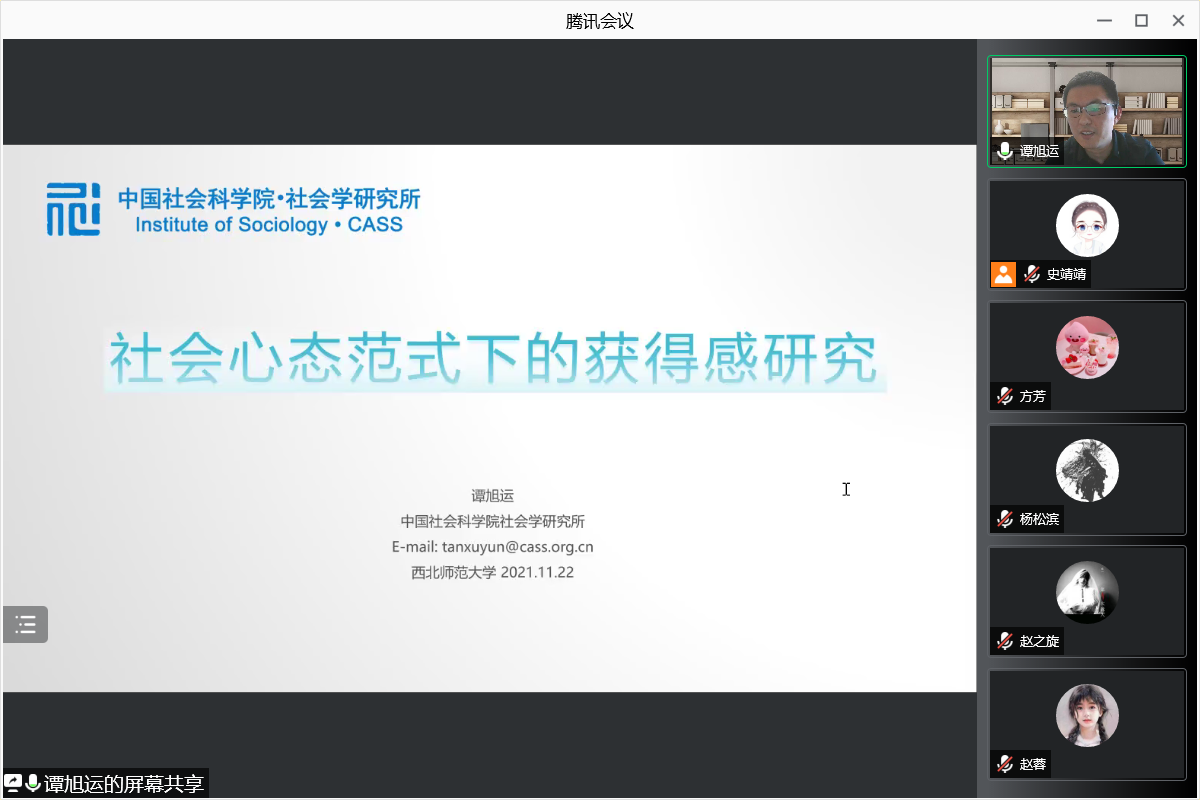Viewport: 1200px width, 800px height.
Task: Select 赵之旋's black-and-white avatar
Action: [x=1087, y=593]
